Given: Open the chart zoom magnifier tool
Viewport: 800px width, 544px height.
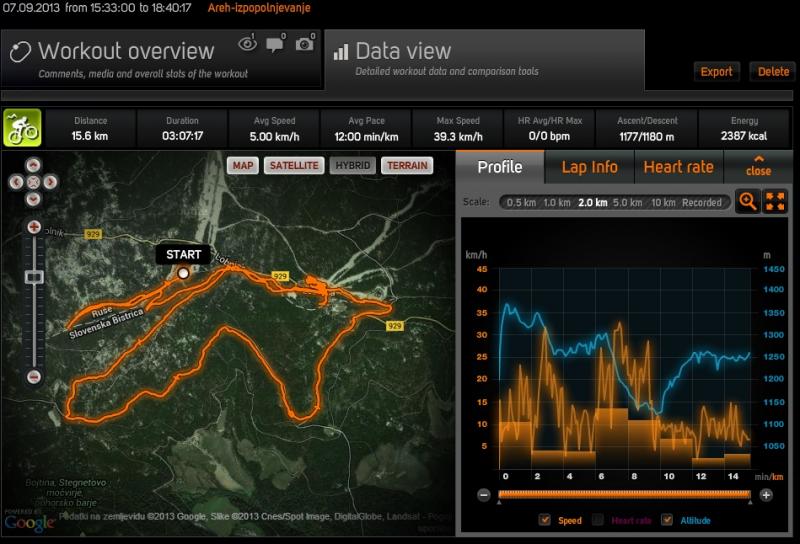Looking at the screenshot, I should coord(747,201).
